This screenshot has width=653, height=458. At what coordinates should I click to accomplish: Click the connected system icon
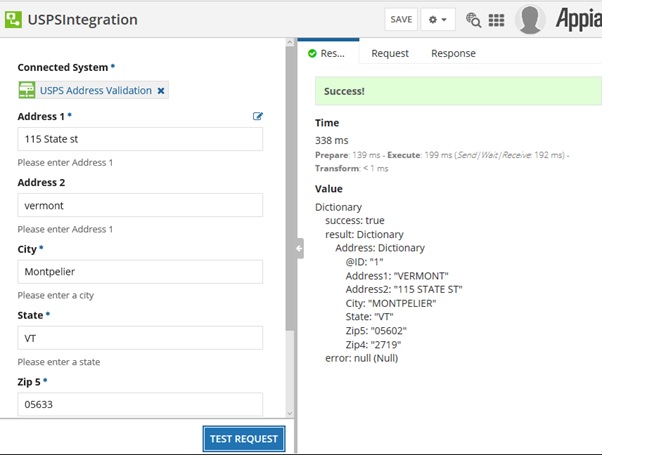(x=27, y=91)
